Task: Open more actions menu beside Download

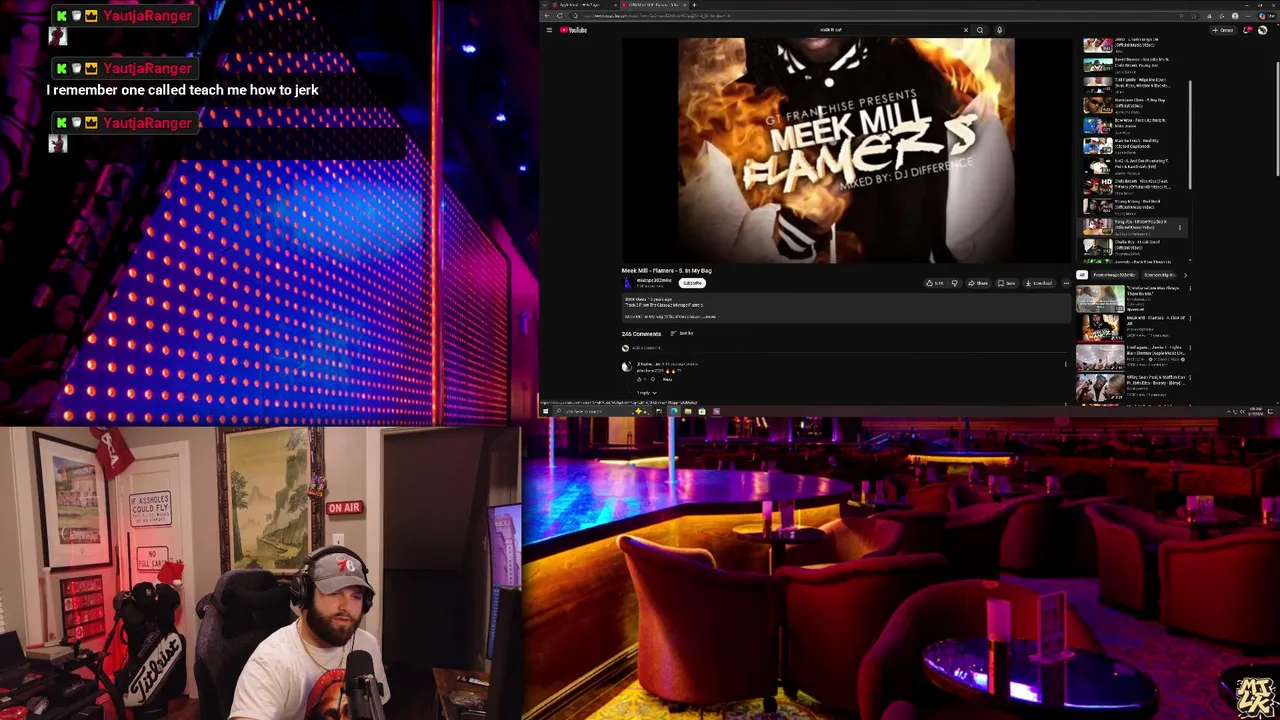Action: click(1066, 283)
